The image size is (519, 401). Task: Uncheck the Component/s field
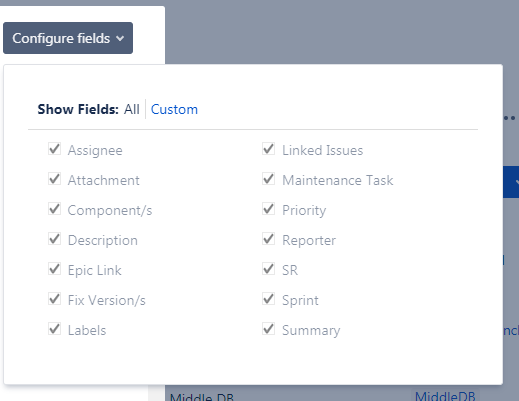click(x=54, y=209)
